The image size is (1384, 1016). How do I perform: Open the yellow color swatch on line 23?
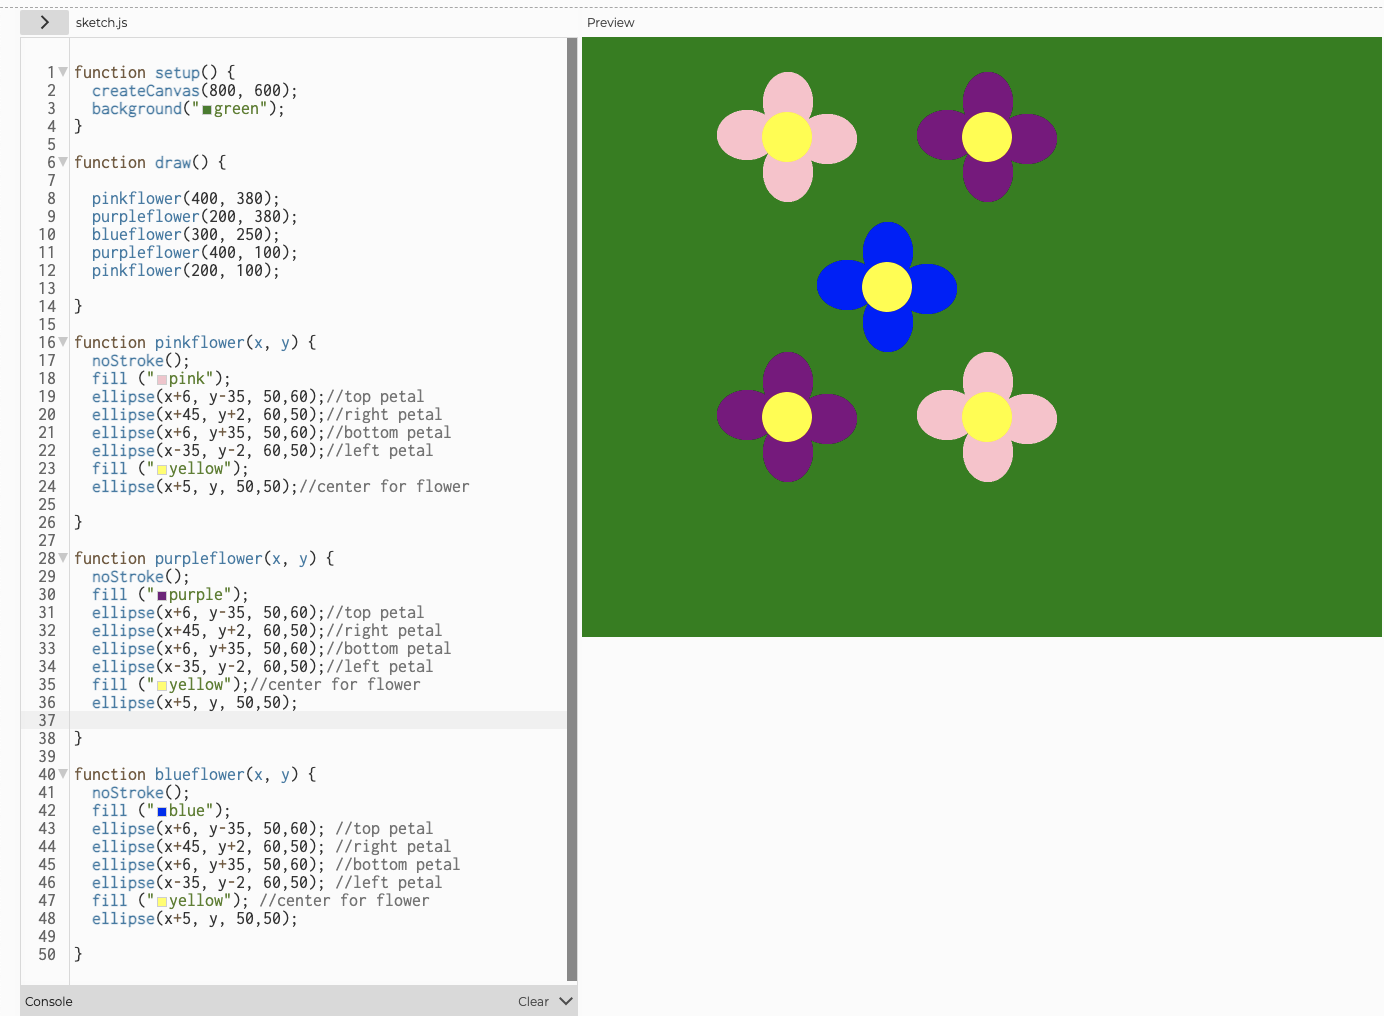[162, 470]
